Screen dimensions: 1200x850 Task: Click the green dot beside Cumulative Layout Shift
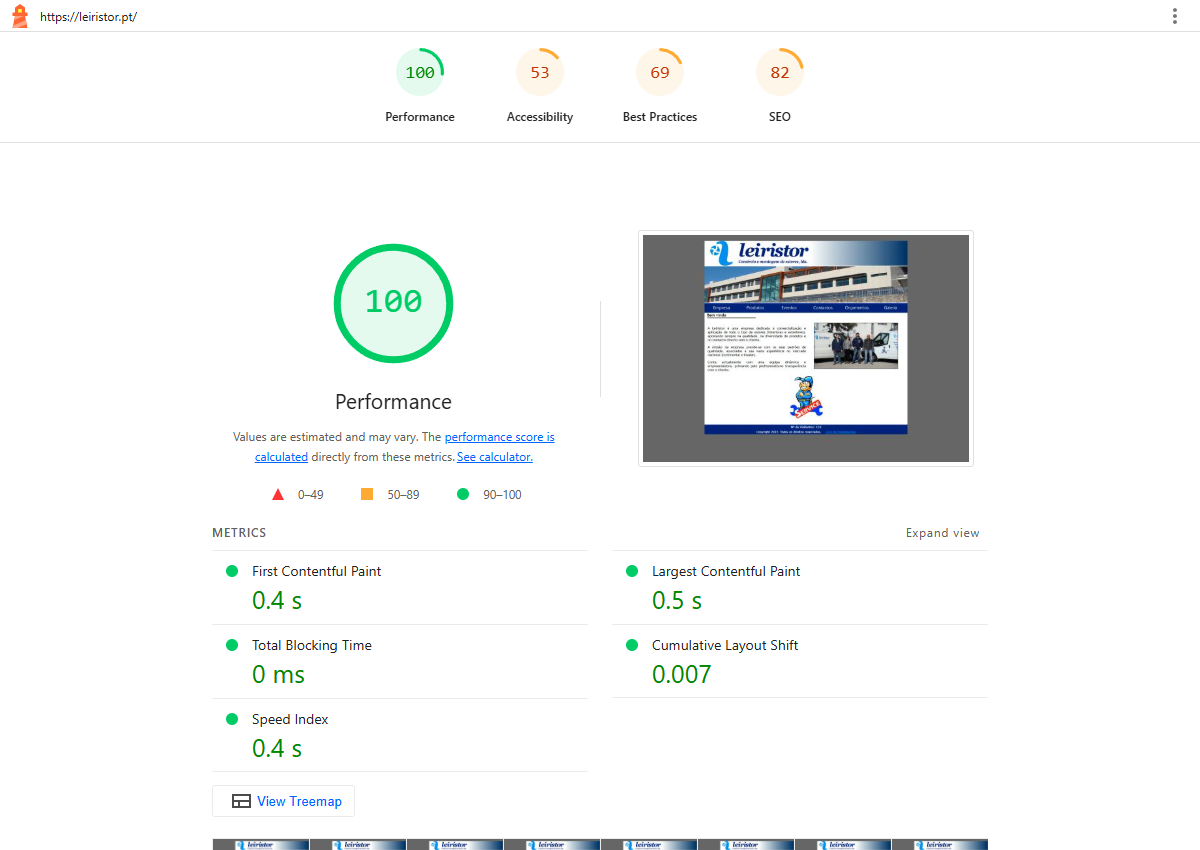632,645
